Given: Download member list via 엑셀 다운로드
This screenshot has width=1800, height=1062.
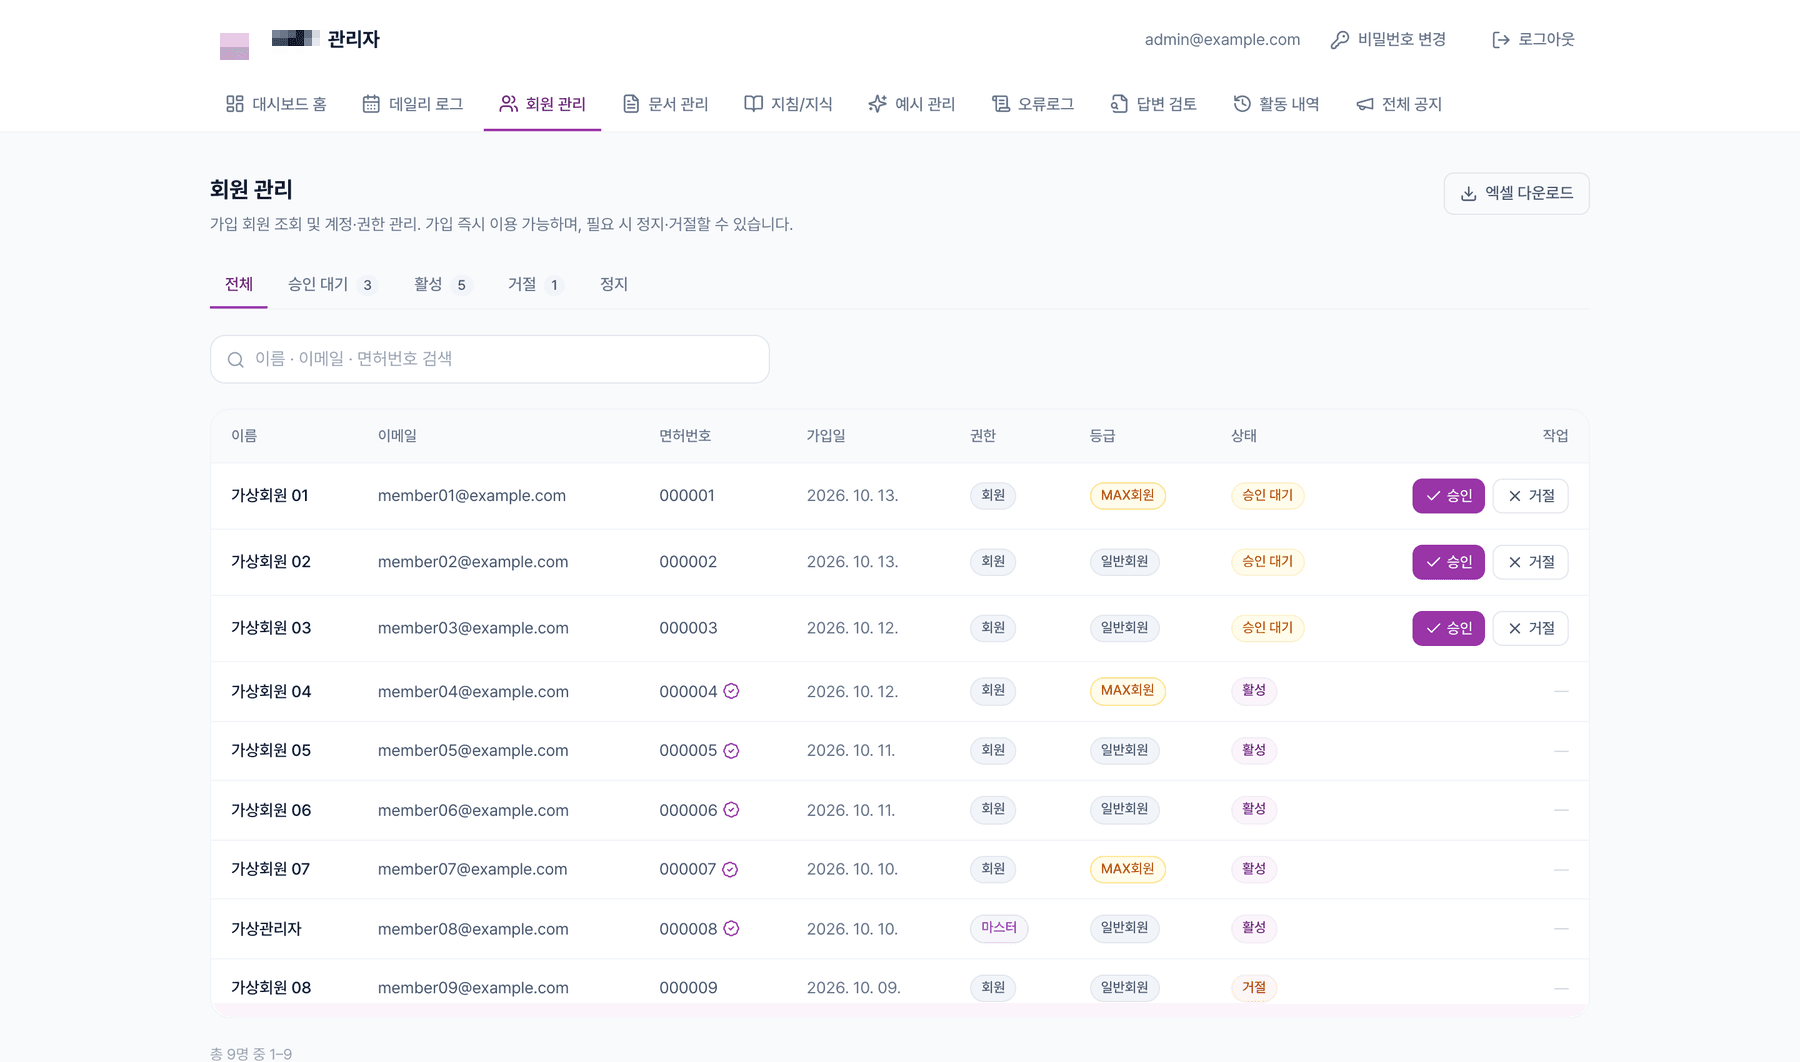Looking at the screenshot, I should tap(1516, 193).
